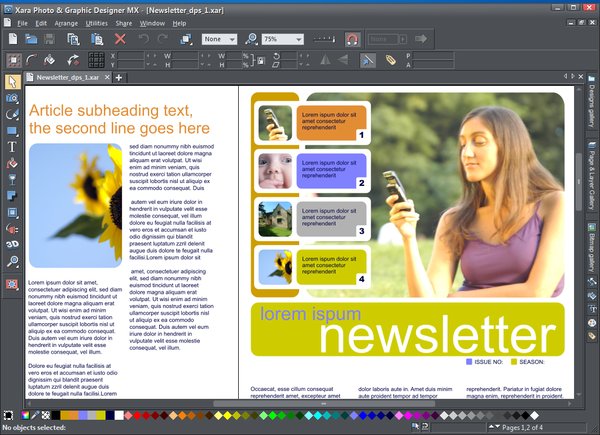The height and width of the screenshot is (435, 600).
Task: Choose the Shadow tool
Action: tap(12, 196)
